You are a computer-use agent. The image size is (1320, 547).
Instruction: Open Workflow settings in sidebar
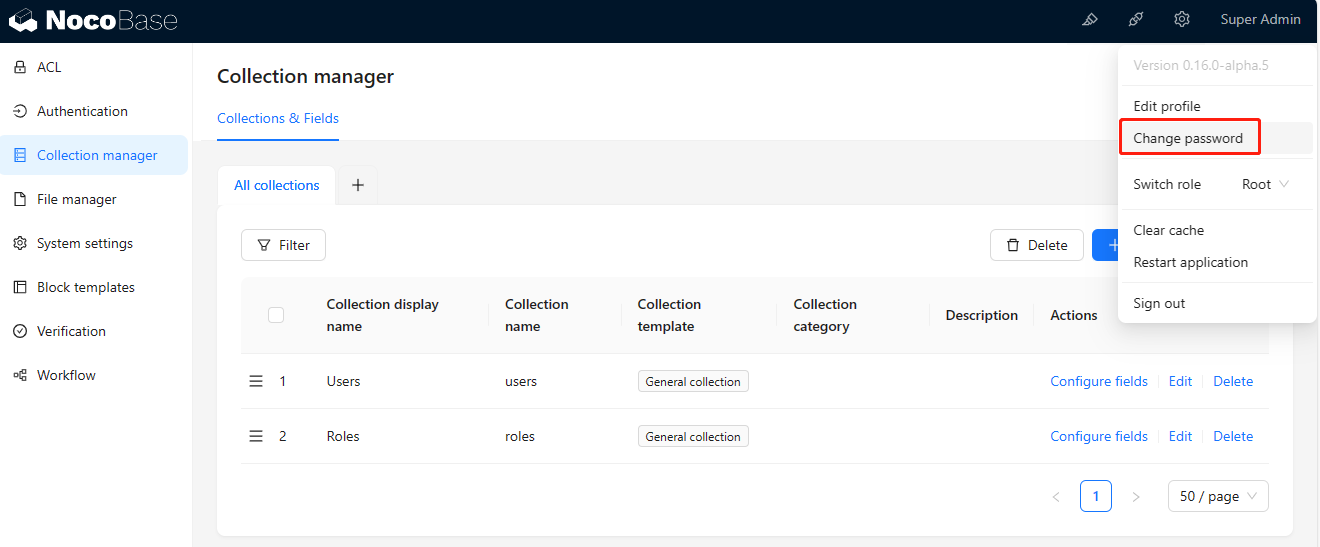coord(66,376)
